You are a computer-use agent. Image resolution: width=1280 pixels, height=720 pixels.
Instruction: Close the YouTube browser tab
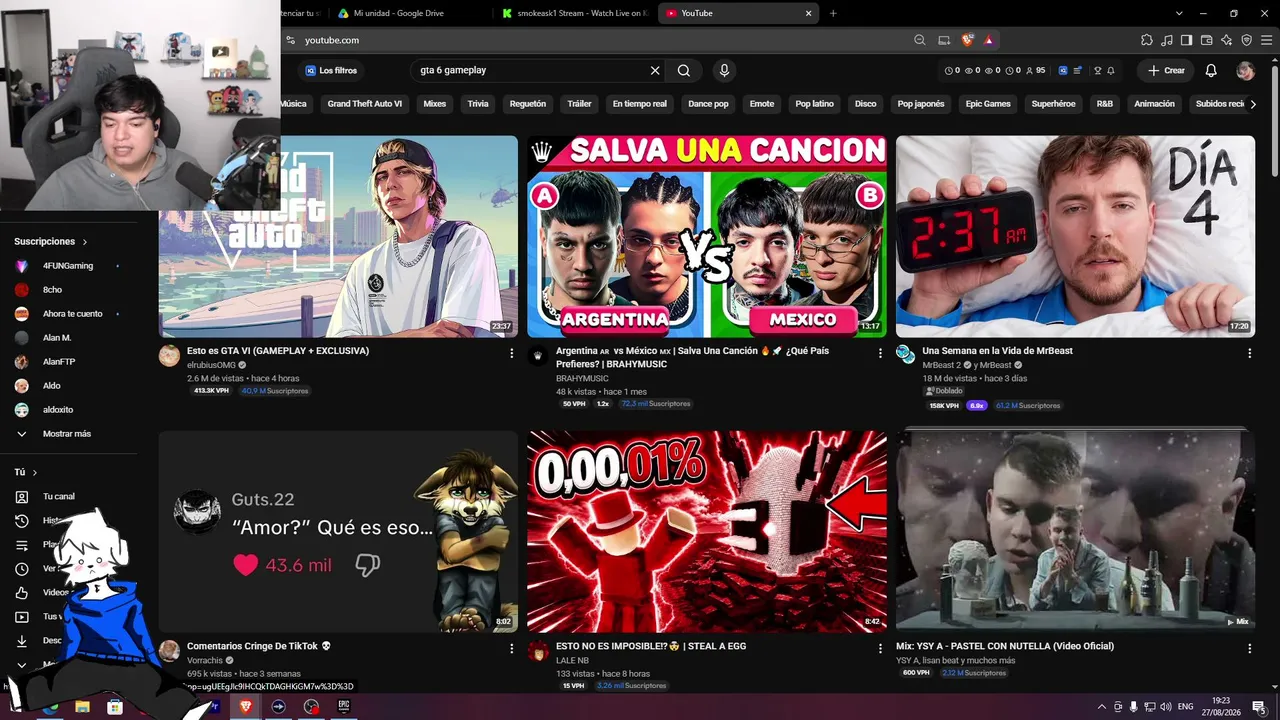coord(808,13)
